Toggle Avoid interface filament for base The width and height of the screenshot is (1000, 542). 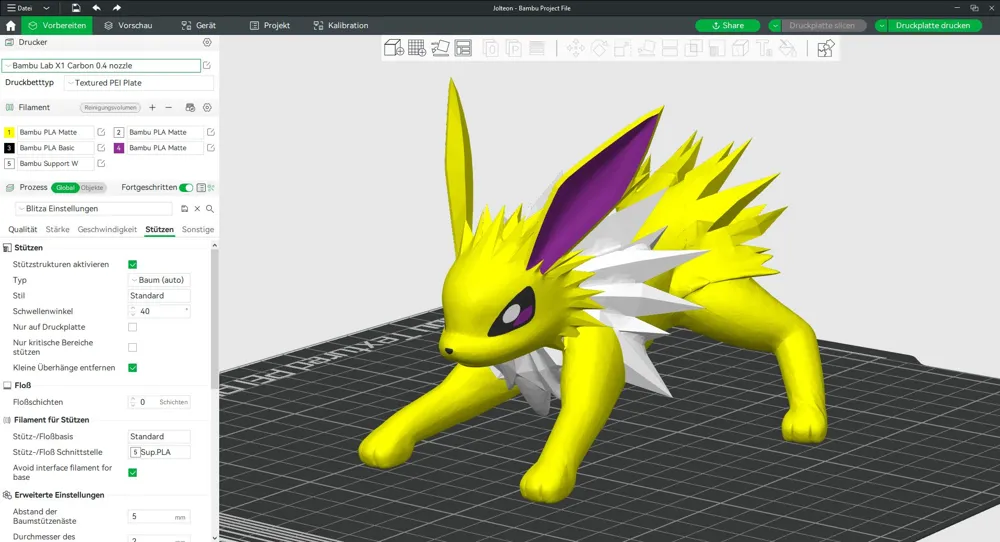(x=133, y=472)
